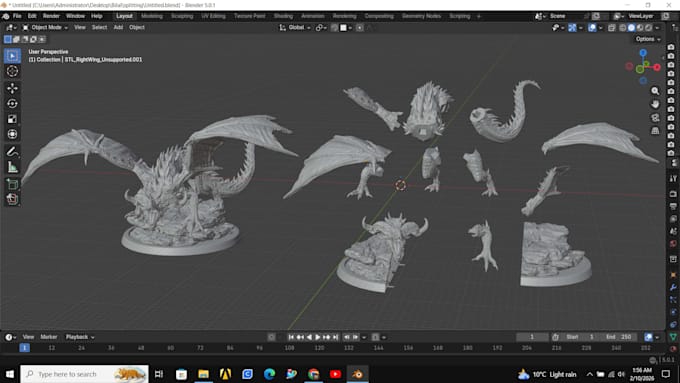680x383 pixels.
Task: Select the Move tool
Action: 12,88
